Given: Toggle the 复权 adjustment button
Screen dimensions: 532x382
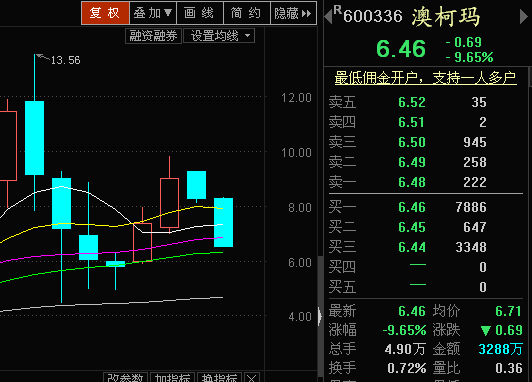Looking at the screenshot, I should pyautogui.click(x=105, y=13).
